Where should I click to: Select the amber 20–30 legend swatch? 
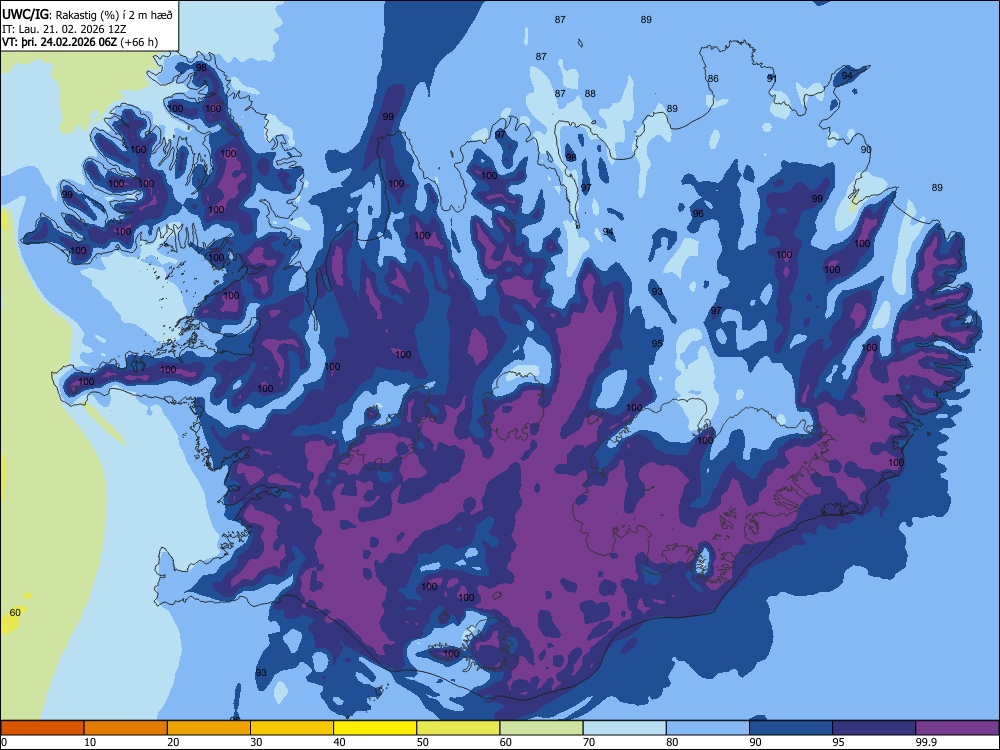pos(209,728)
